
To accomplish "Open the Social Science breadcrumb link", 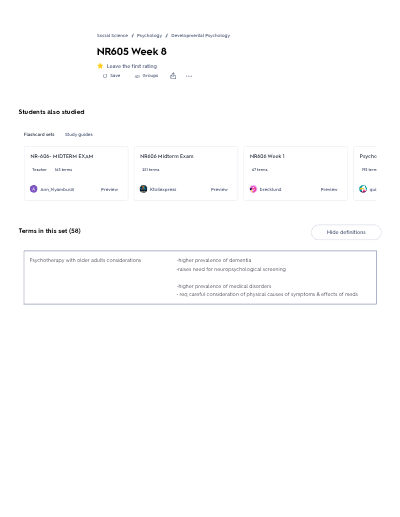I will (112, 35).
